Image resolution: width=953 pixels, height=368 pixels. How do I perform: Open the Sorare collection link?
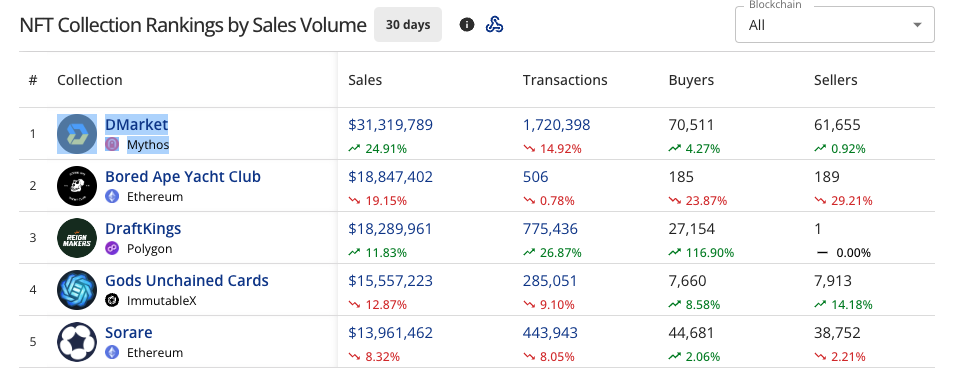[x=129, y=333]
